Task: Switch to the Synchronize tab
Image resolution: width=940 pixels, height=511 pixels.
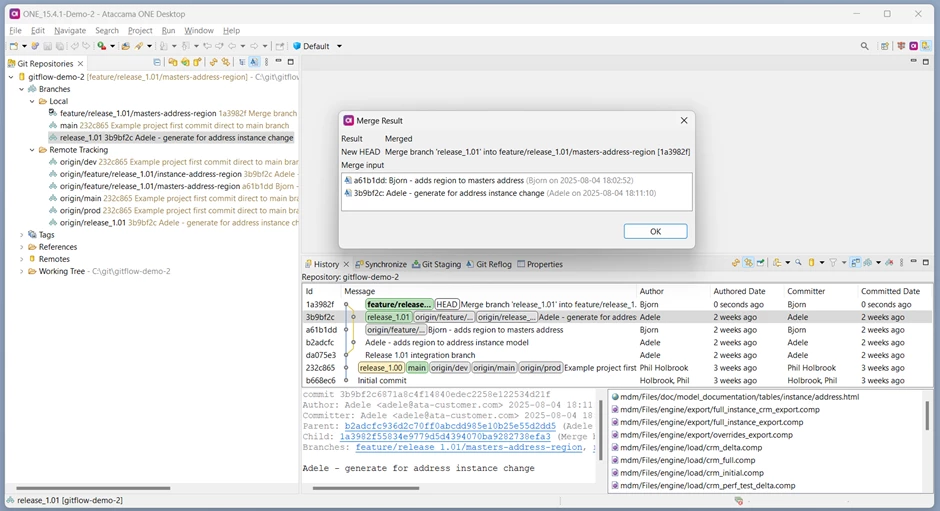Action: [381, 264]
